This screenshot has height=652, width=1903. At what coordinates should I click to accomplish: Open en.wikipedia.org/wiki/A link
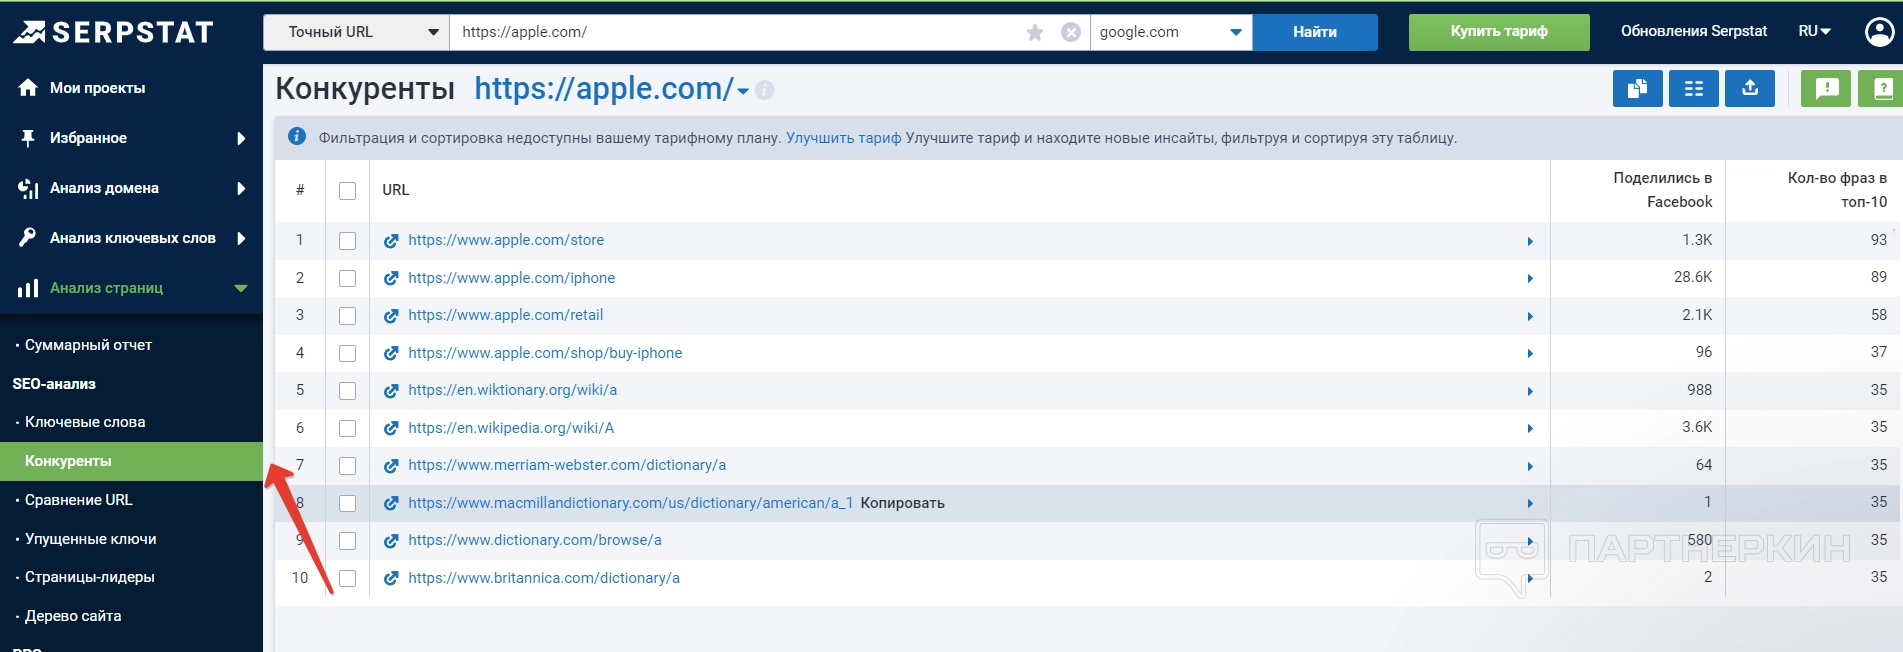tap(511, 428)
